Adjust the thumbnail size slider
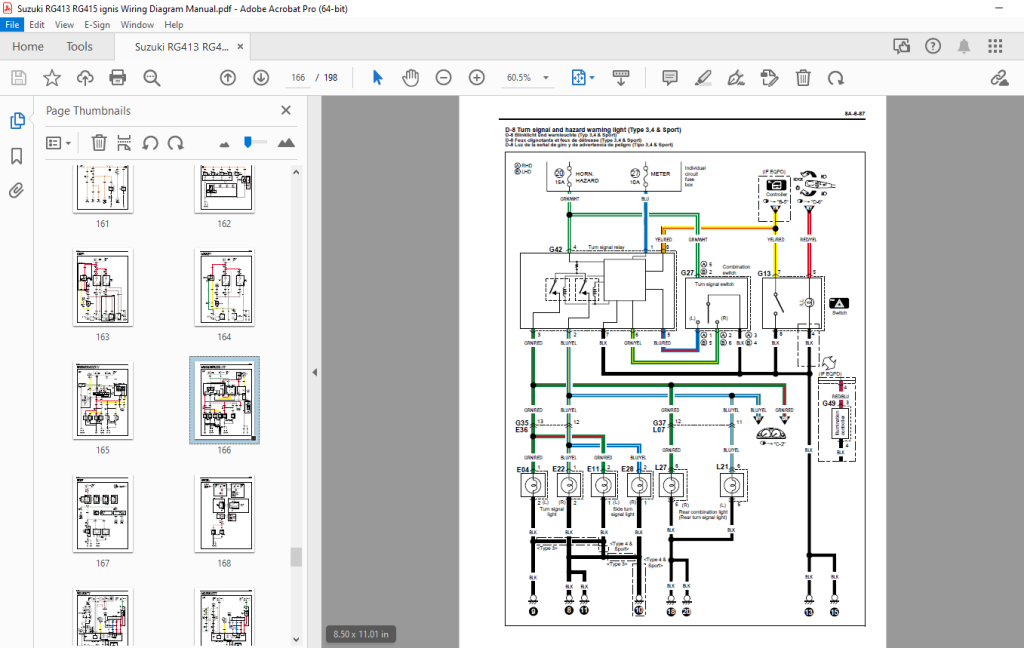The height and width of the screenshot is (648, 1024). coord(248,142)
